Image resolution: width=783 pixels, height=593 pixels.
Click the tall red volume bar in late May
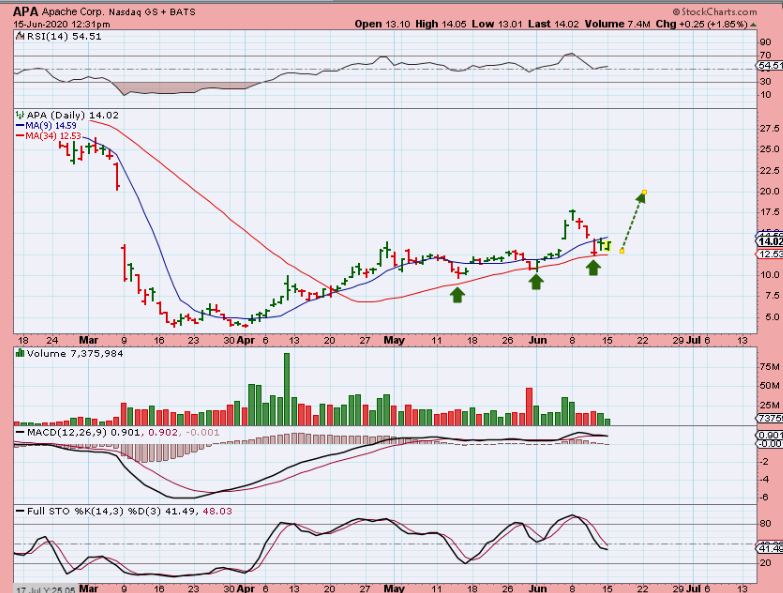(x=529, y=406)
